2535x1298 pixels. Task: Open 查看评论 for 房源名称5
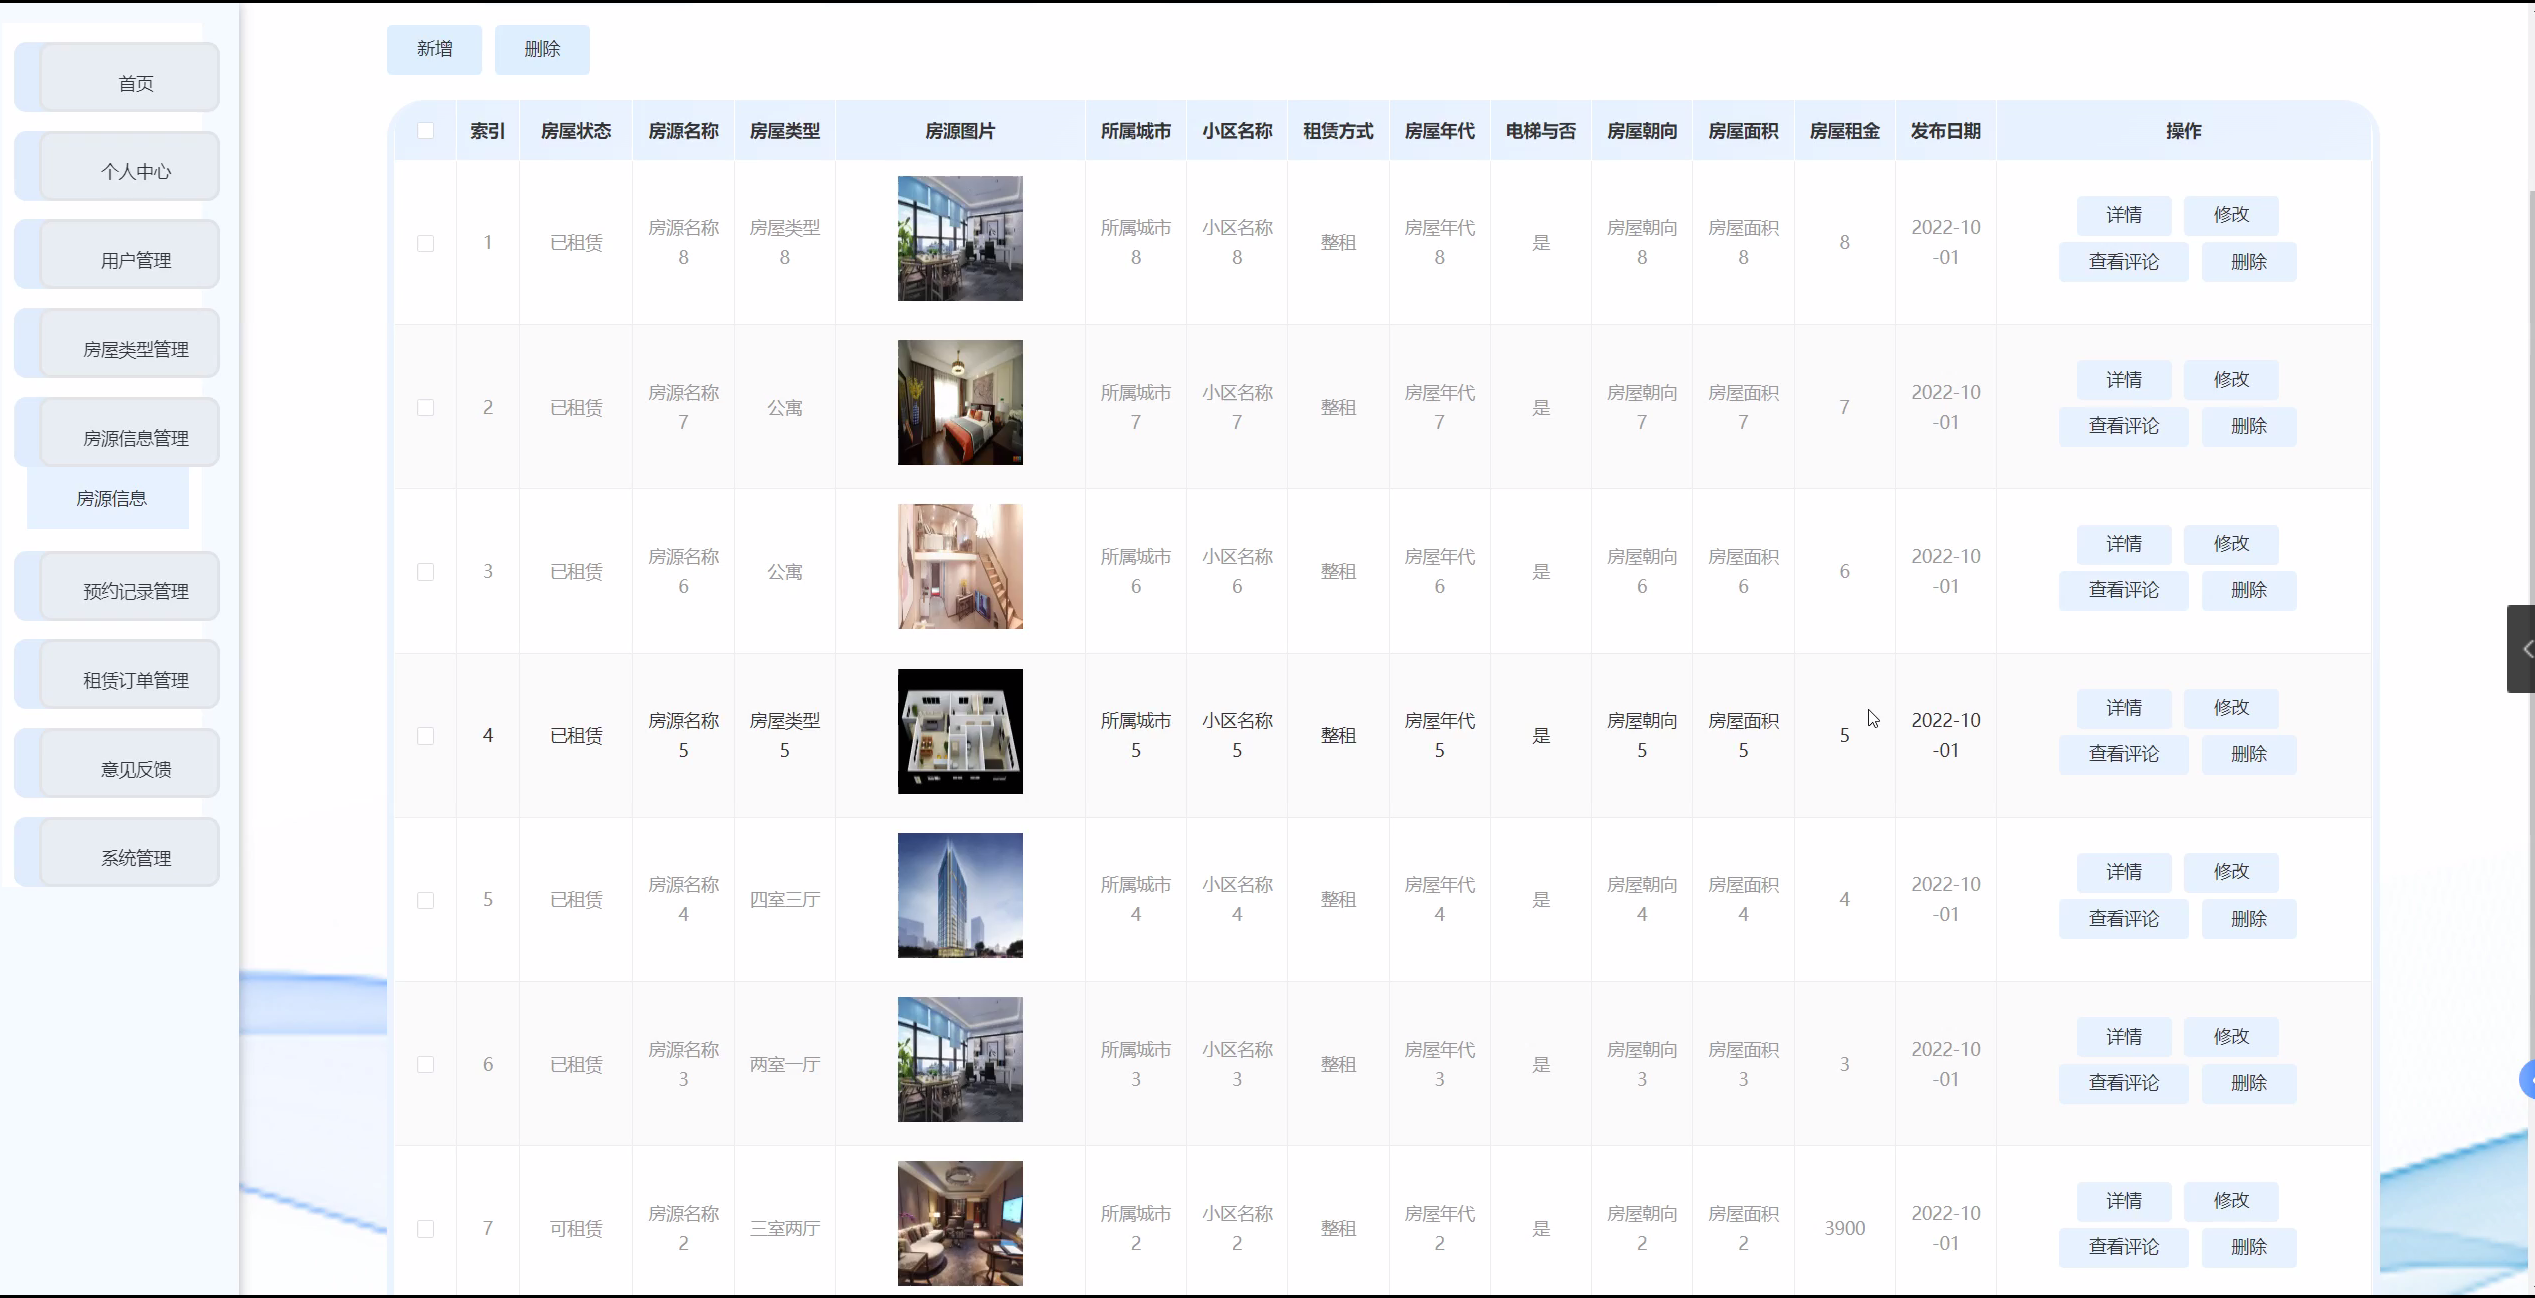tap(2124, 754)
